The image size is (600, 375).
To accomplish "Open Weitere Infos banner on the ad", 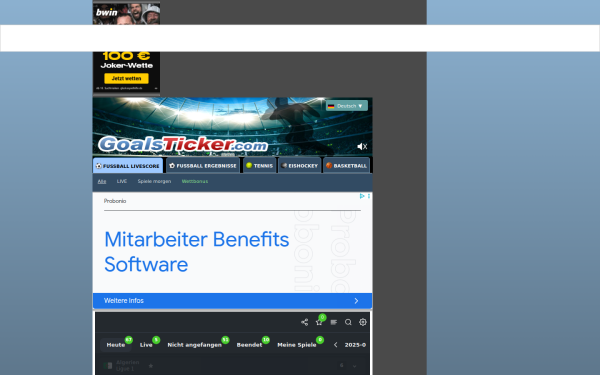I will [x=232, y=301].
